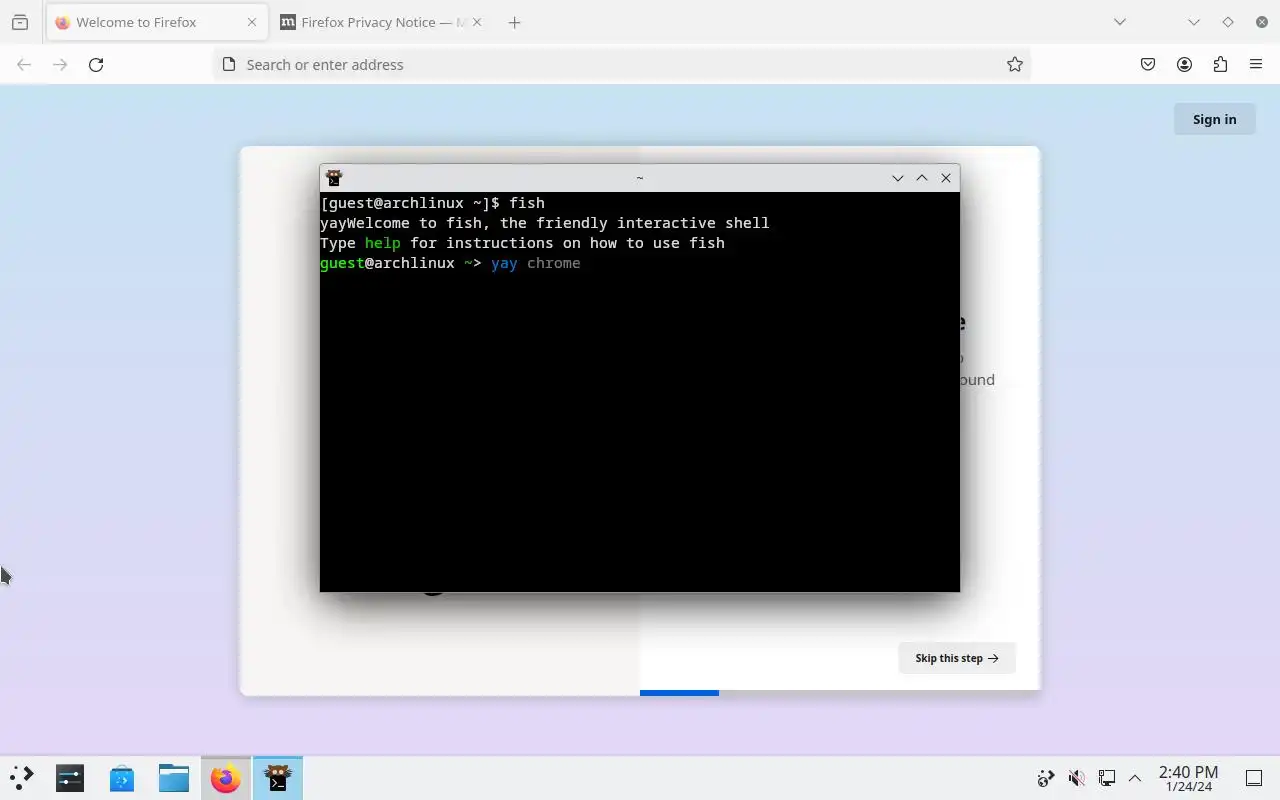The width and height of the screenshot is (1280, 800).
Task: Reload the current page
Action: [x=96, y=64]
